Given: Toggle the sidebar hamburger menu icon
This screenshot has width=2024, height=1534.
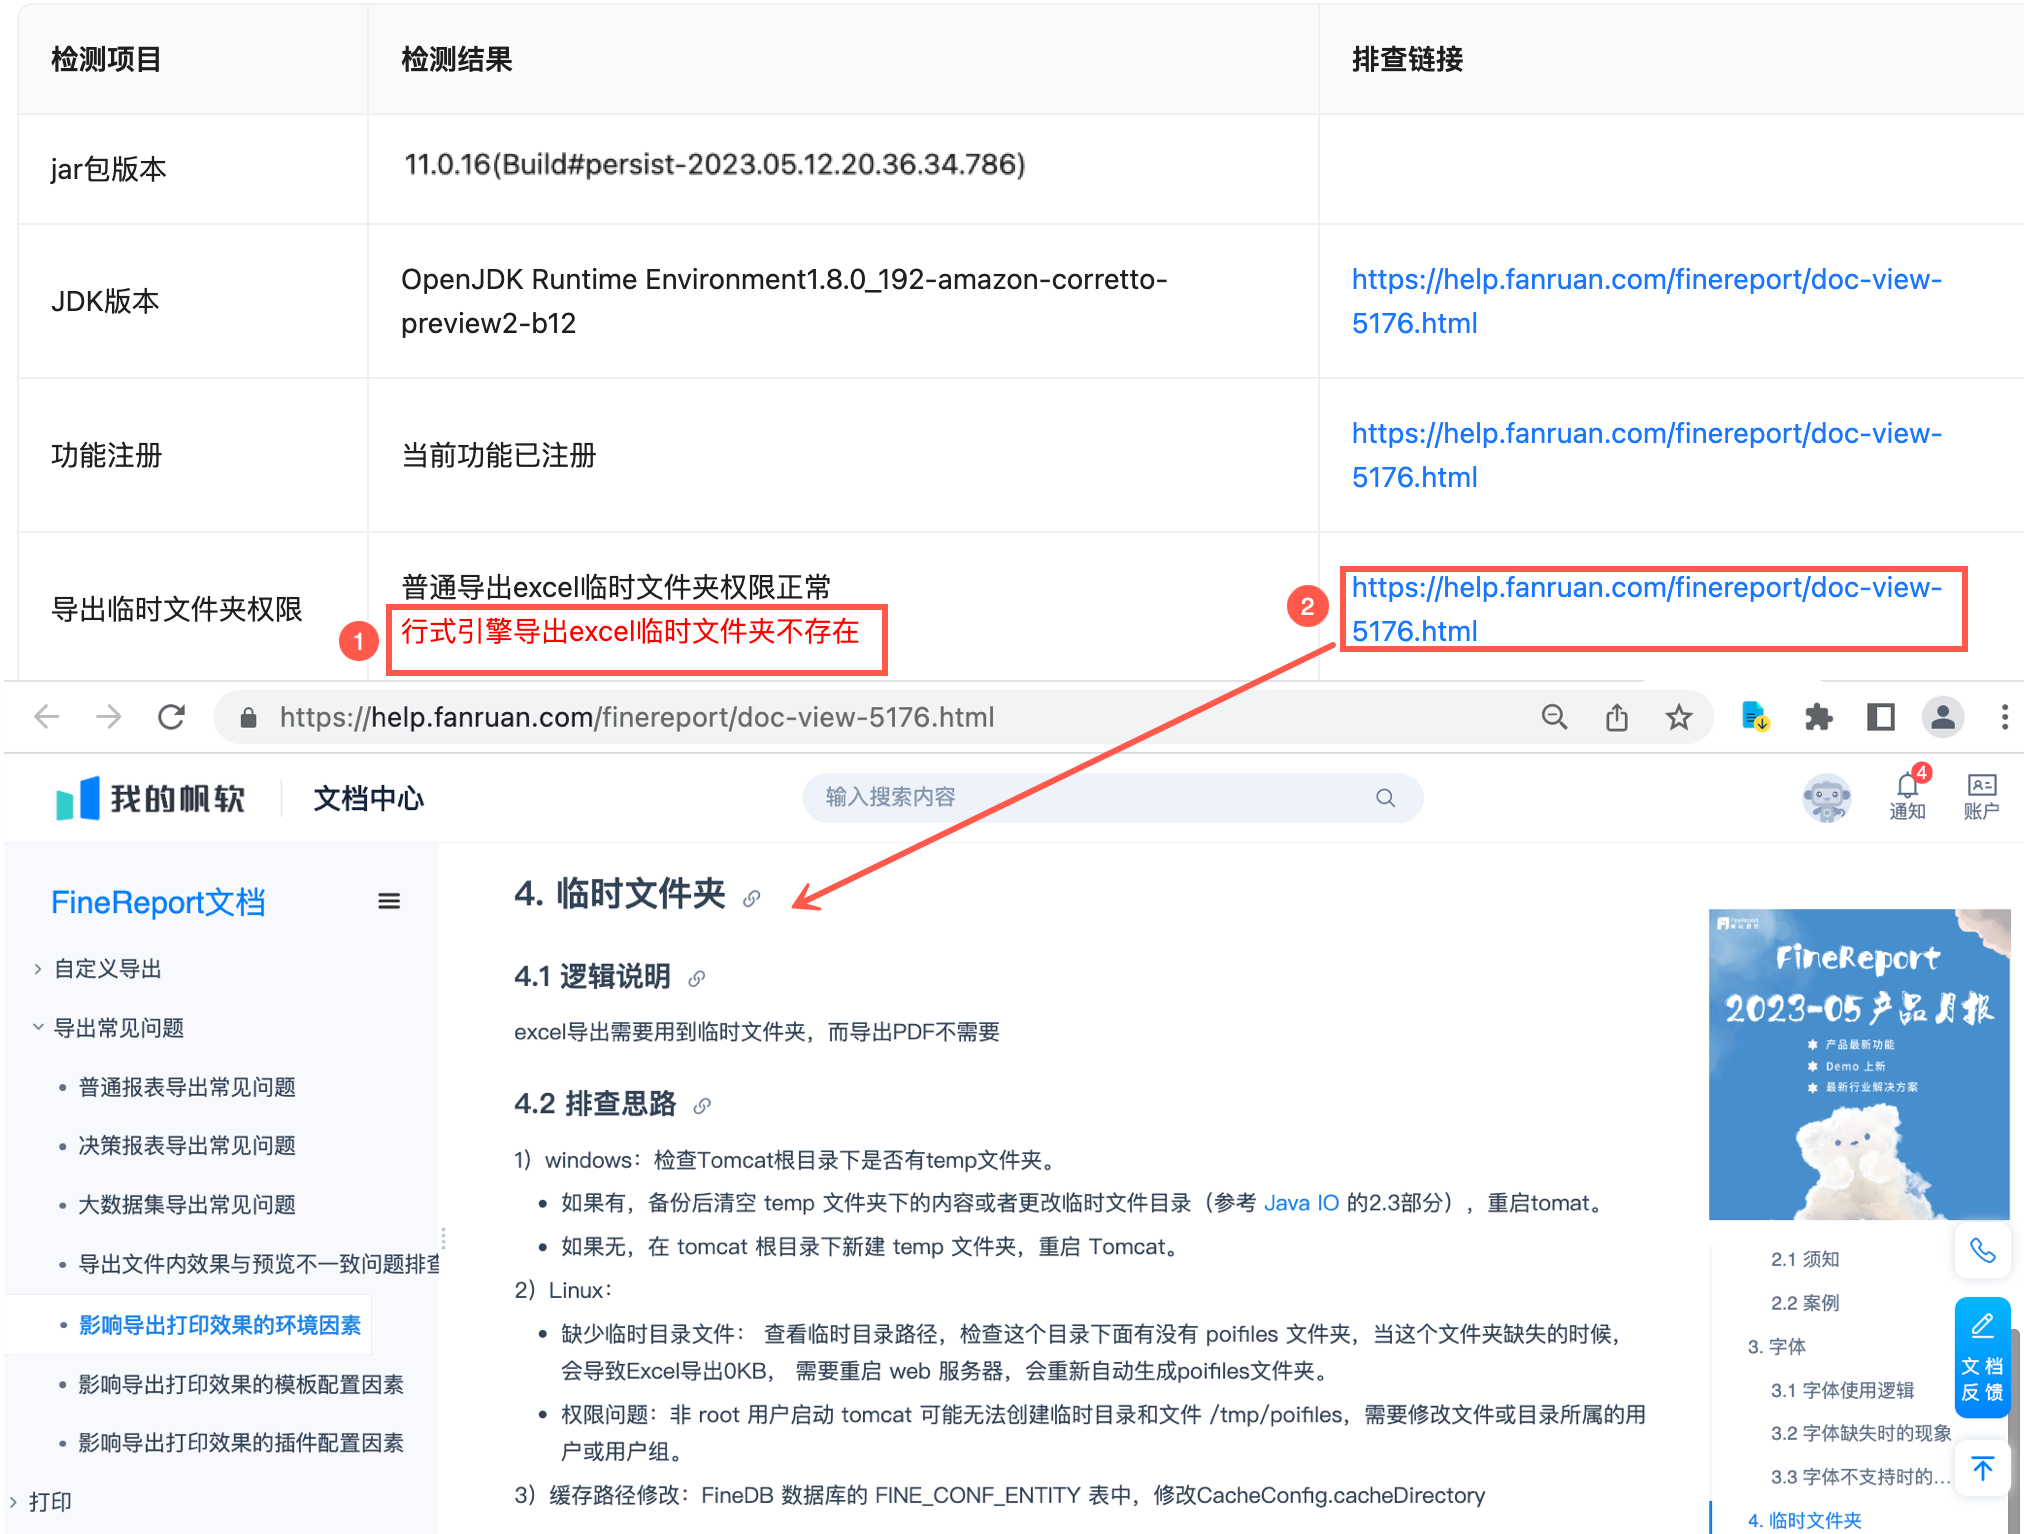Looking at the screenshot, I should click(x=389, y=901).
